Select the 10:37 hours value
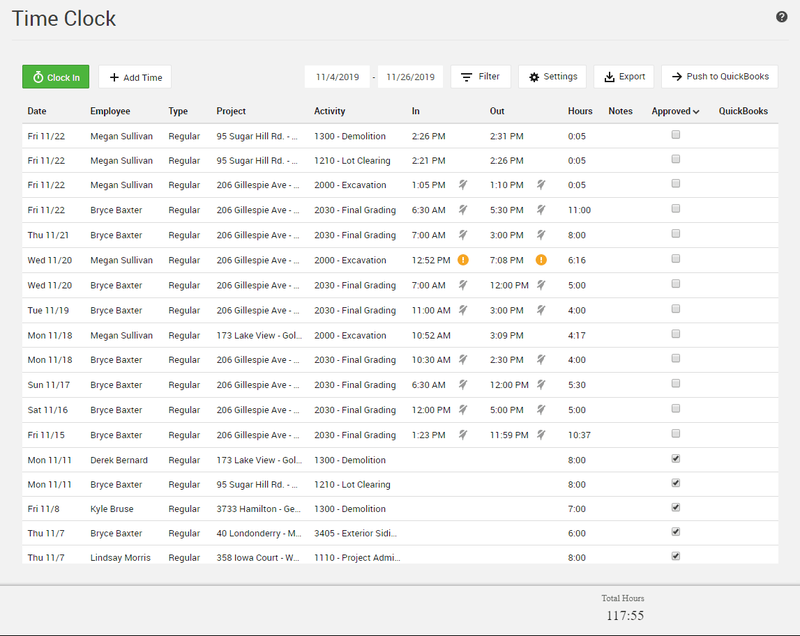 pyautogui.click(x=579, y=435)
